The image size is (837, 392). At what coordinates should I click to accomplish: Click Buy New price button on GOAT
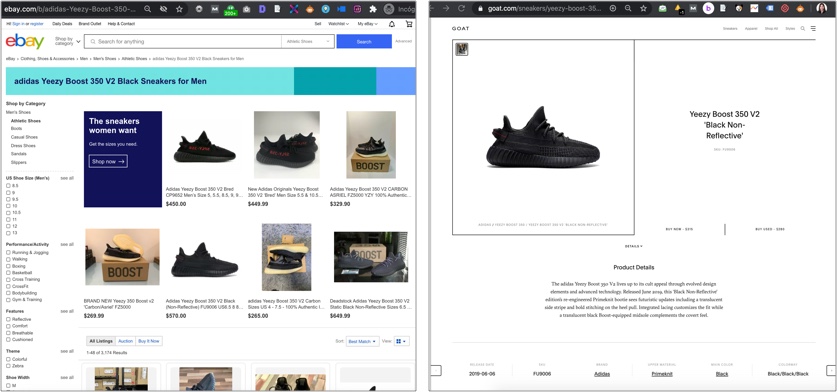pos(679,229)
